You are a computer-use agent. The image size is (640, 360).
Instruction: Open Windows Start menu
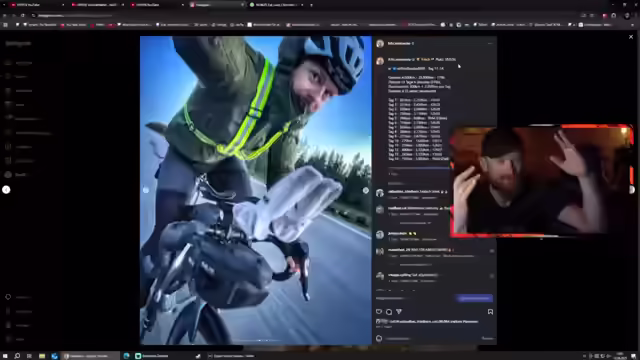click(6, 356)
